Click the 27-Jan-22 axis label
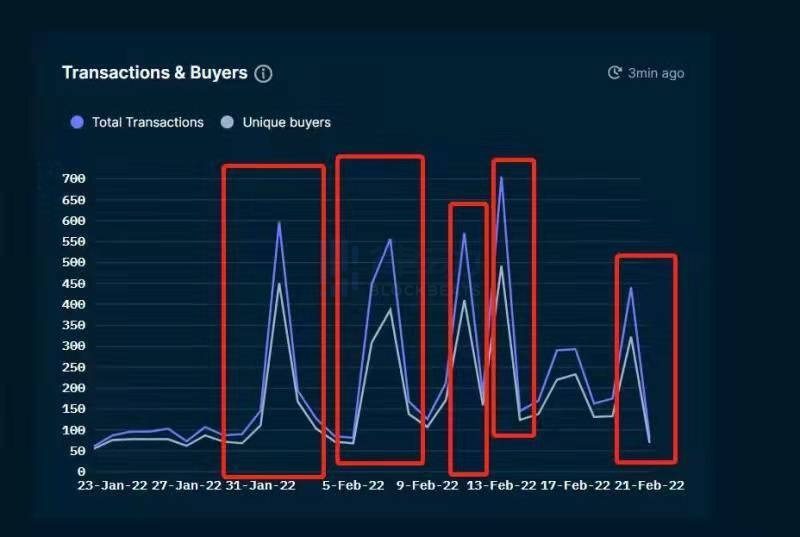 [x=186, y=485]
